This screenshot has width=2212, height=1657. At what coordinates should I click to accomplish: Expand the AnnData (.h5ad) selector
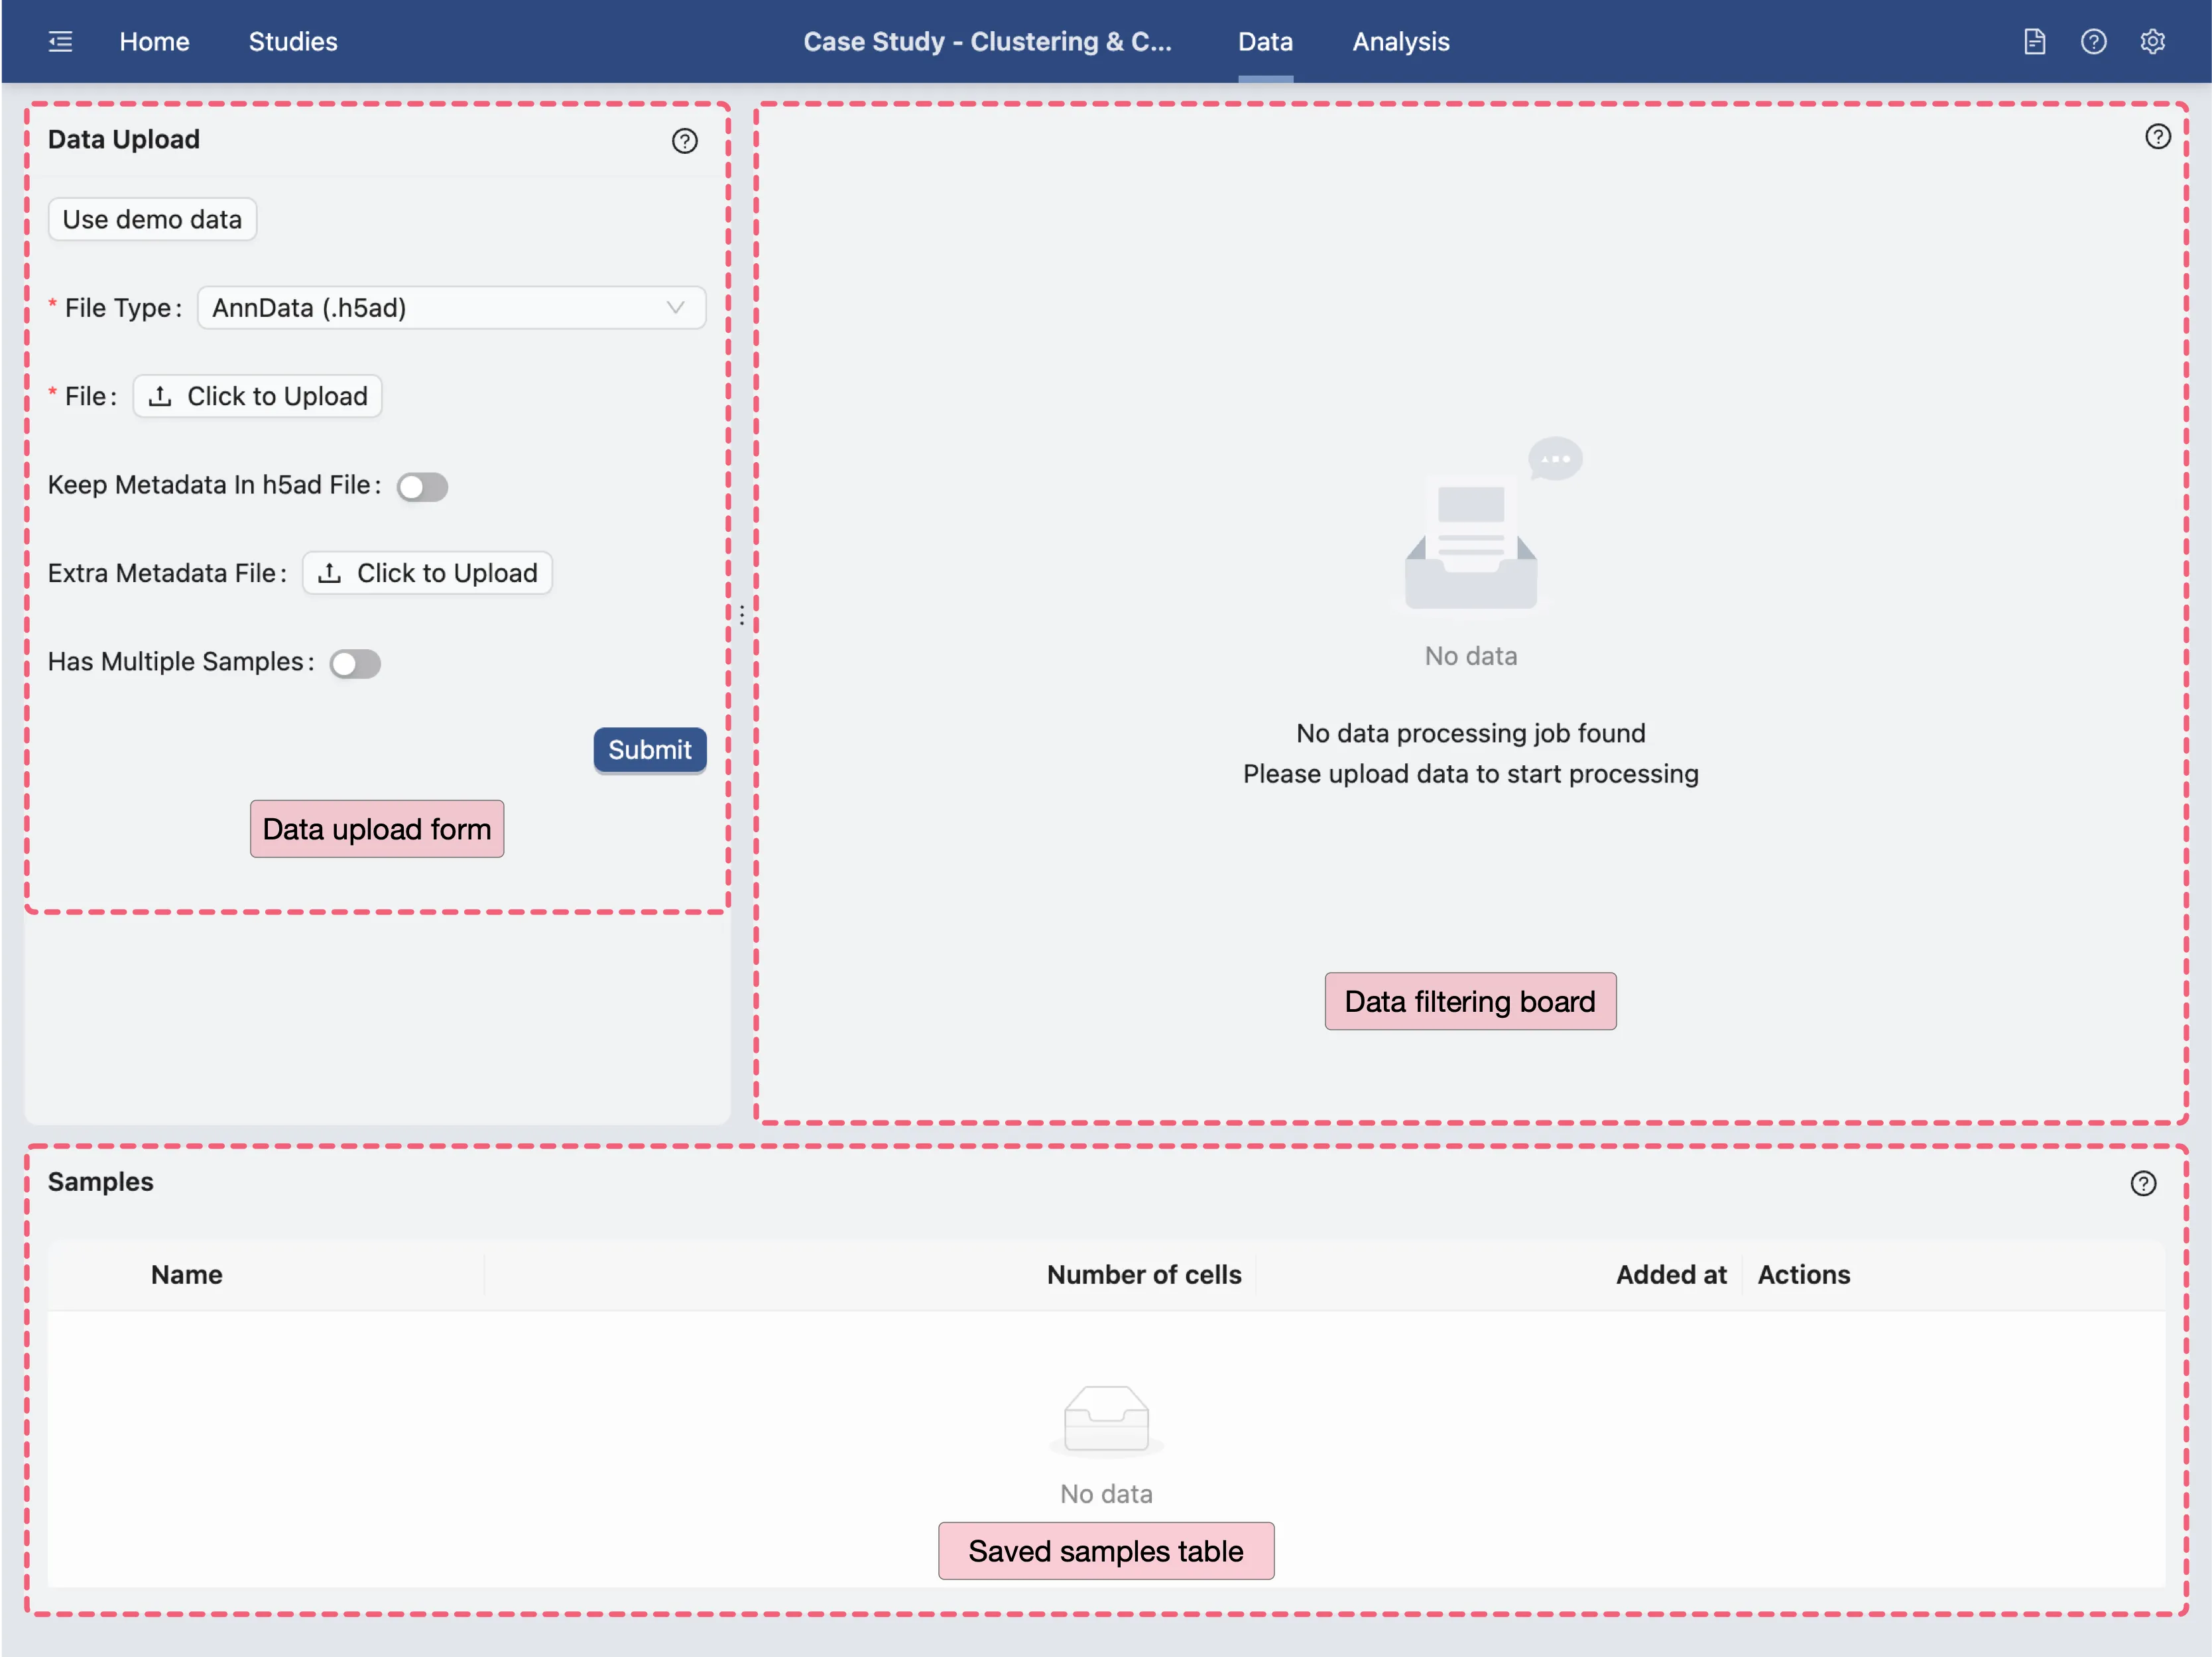pyautogui.click(x=451, y=307)
